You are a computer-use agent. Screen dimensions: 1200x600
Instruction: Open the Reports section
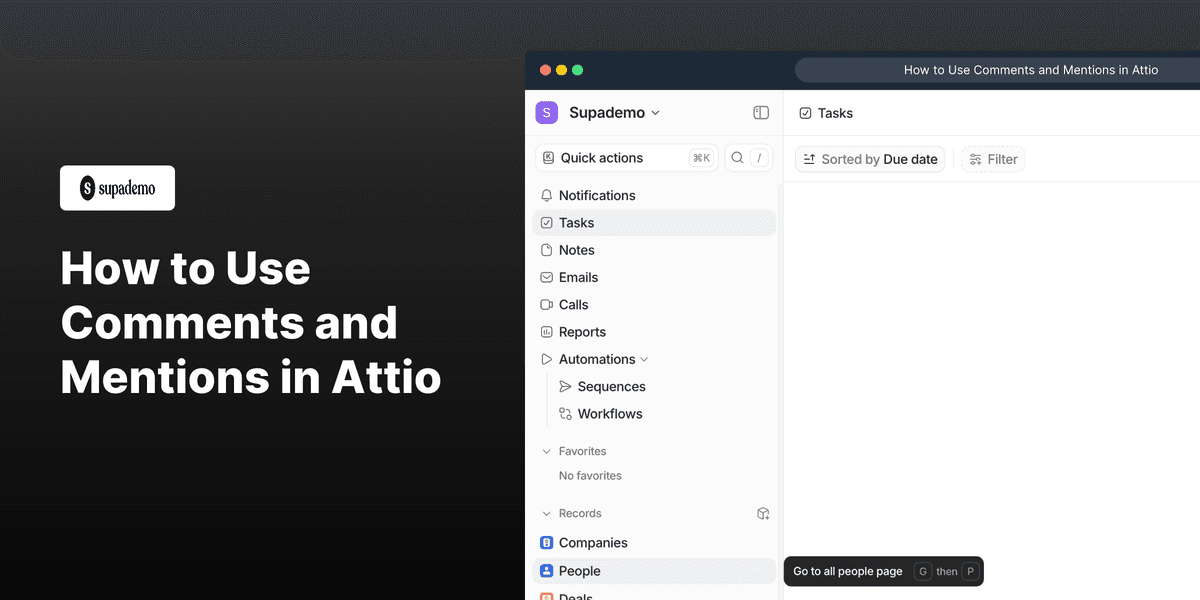click(546, 331)
